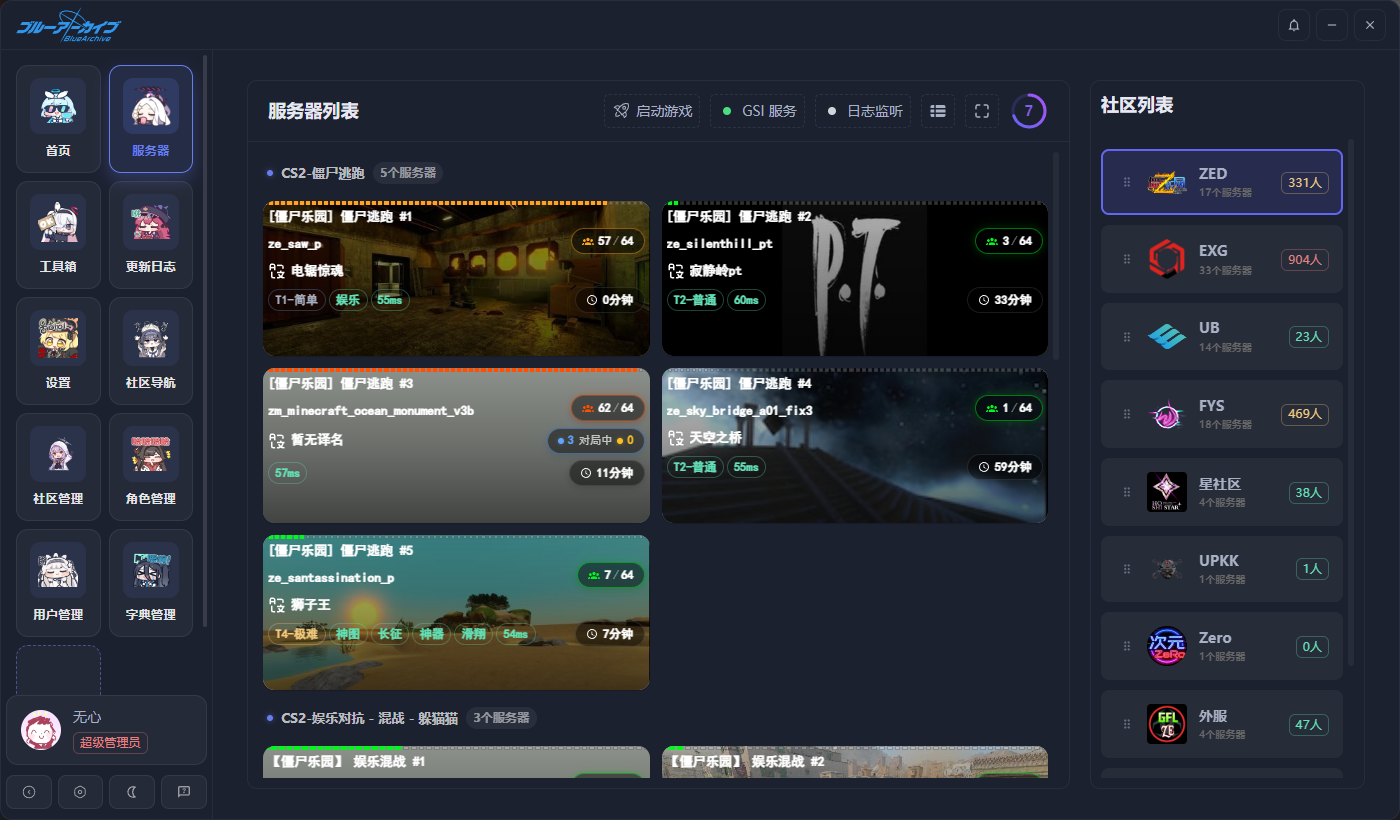The height and width of the screenshot is (820, 1400).
Task: Click the 469人 player count badge
Action: [x=1305, y=415]
